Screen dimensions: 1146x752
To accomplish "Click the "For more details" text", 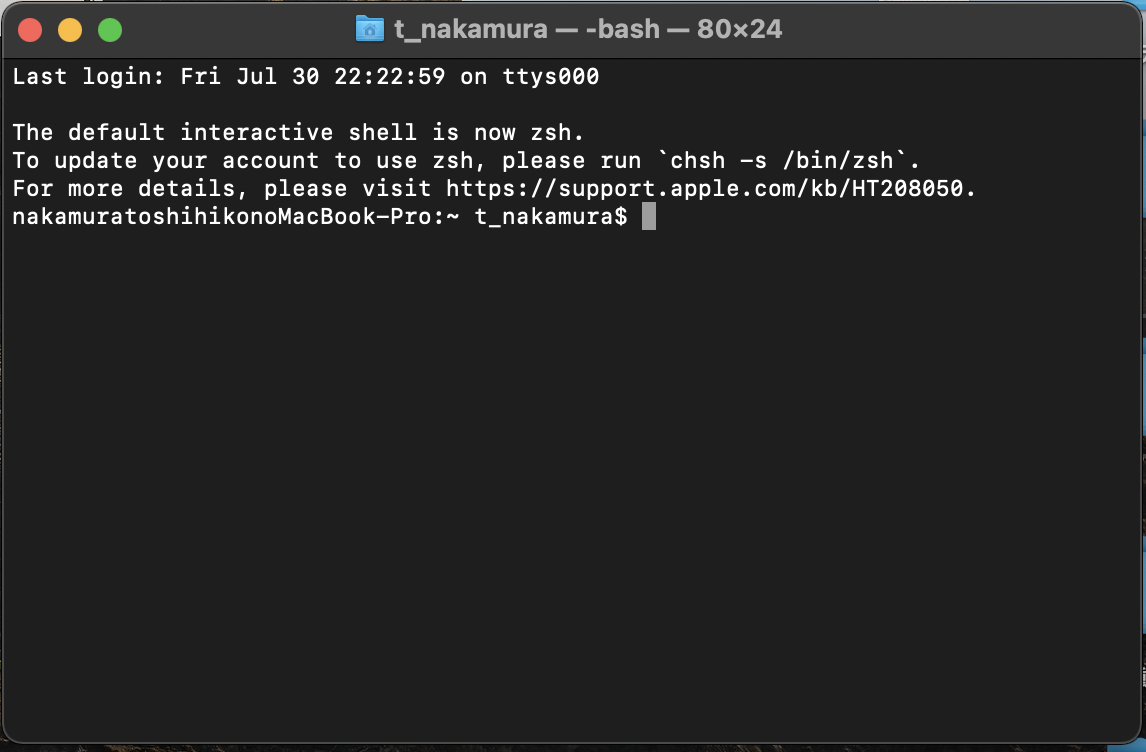I will tap(124, 189).
